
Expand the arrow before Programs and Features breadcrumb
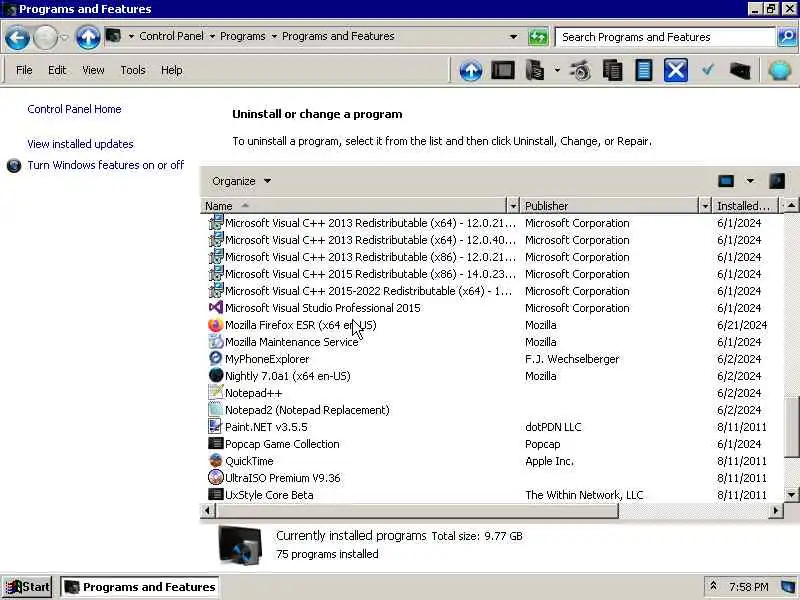274,36
